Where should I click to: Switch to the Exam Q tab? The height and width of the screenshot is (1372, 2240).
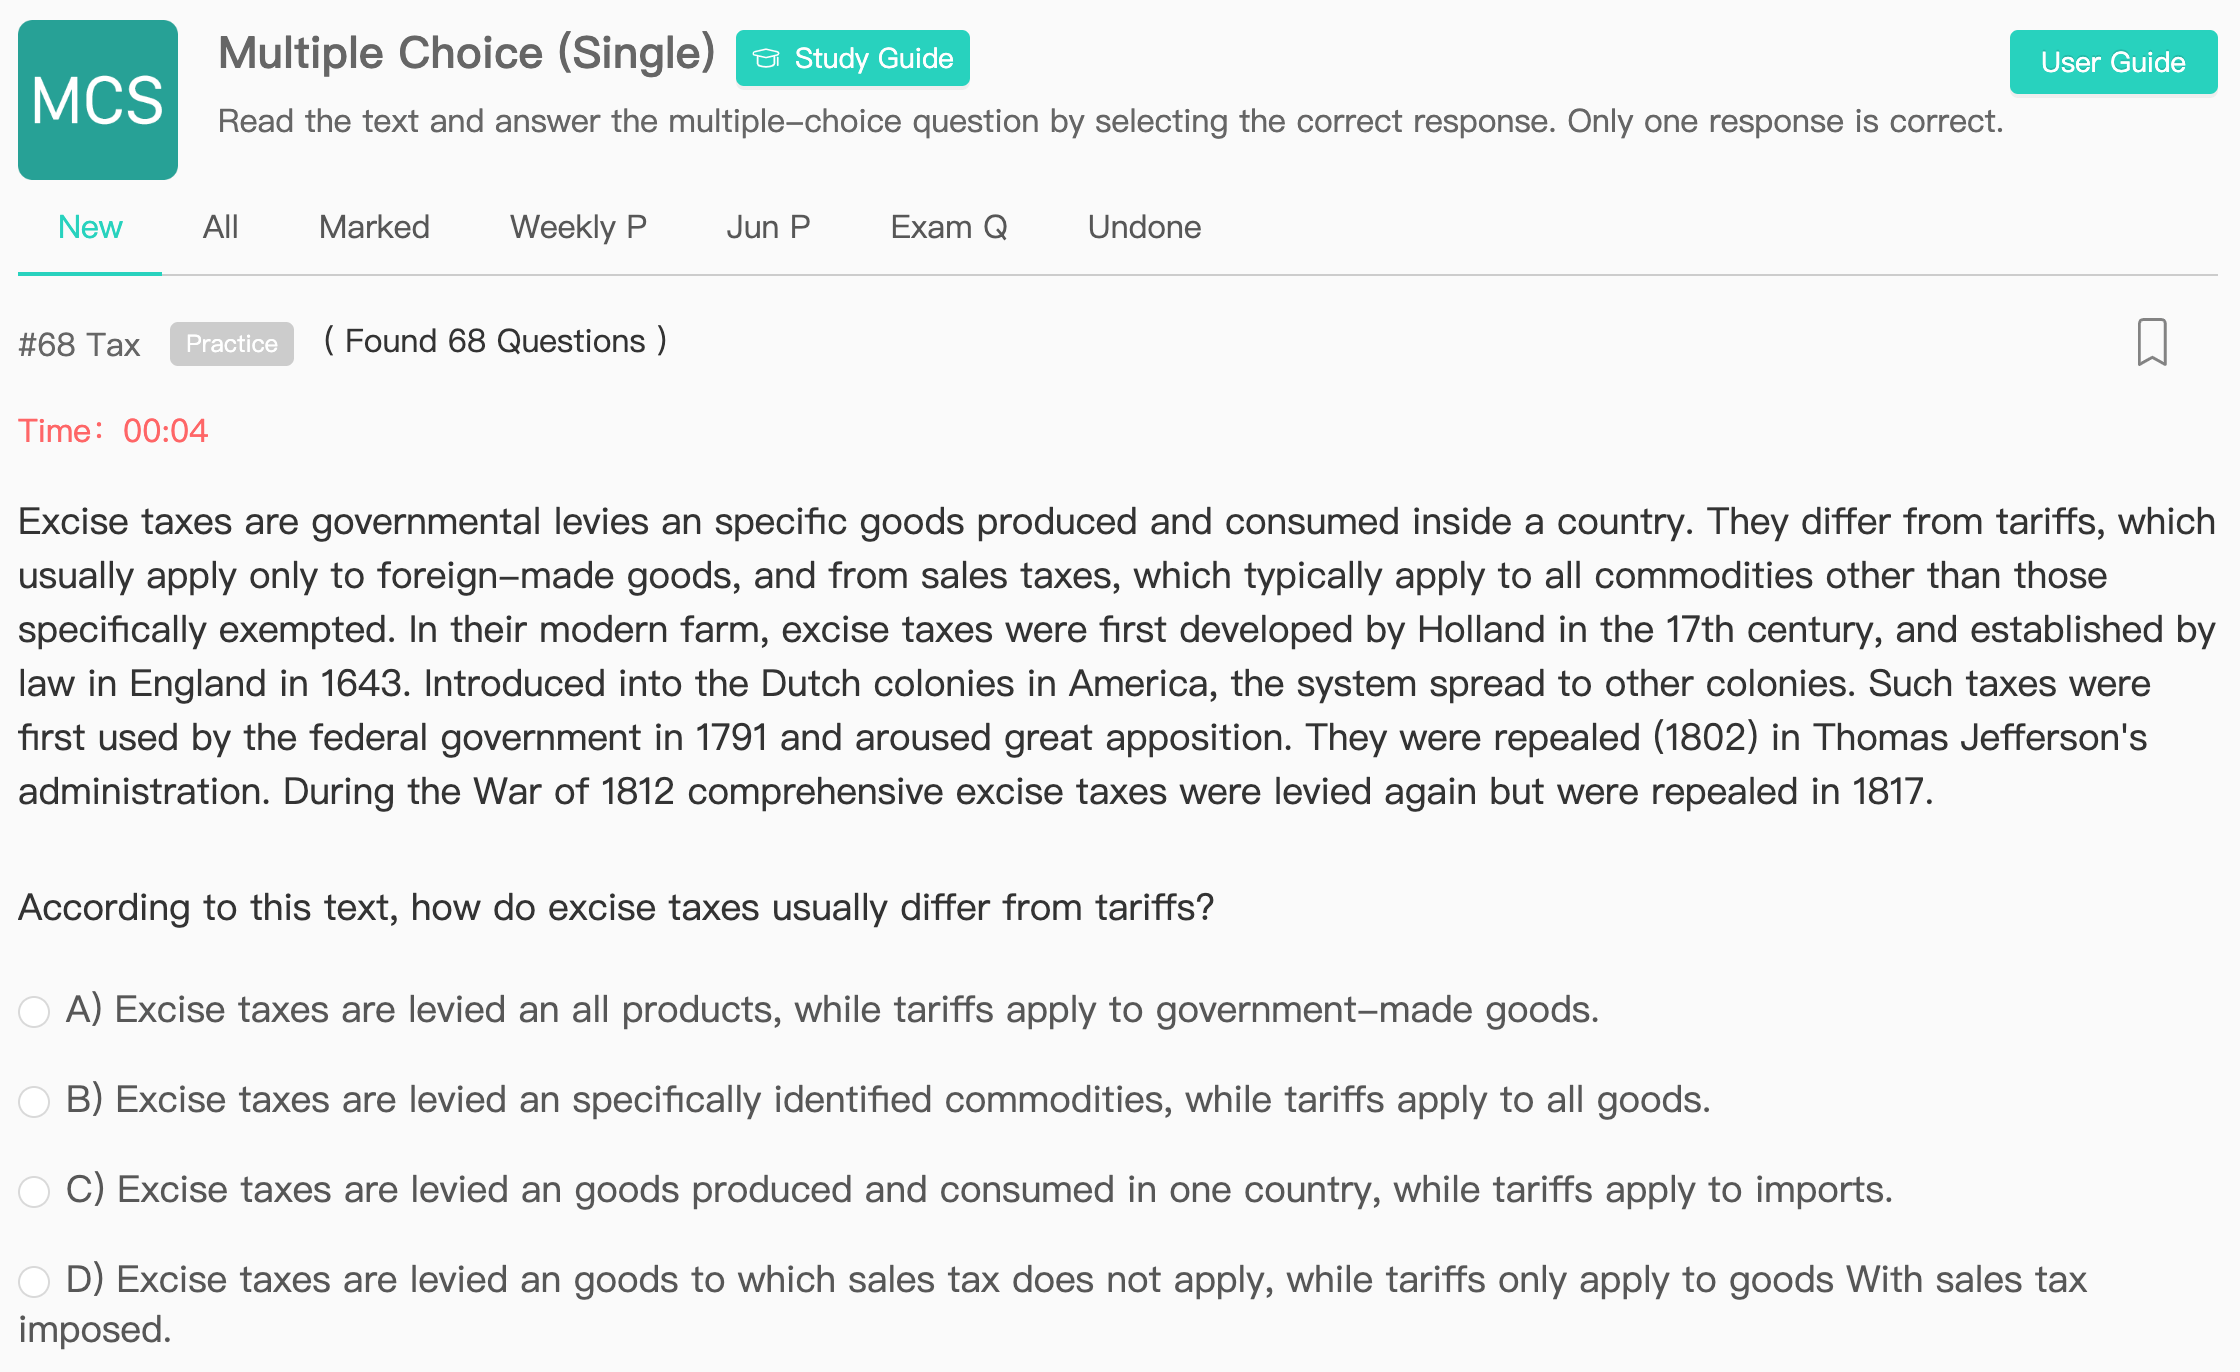[948, 227]
